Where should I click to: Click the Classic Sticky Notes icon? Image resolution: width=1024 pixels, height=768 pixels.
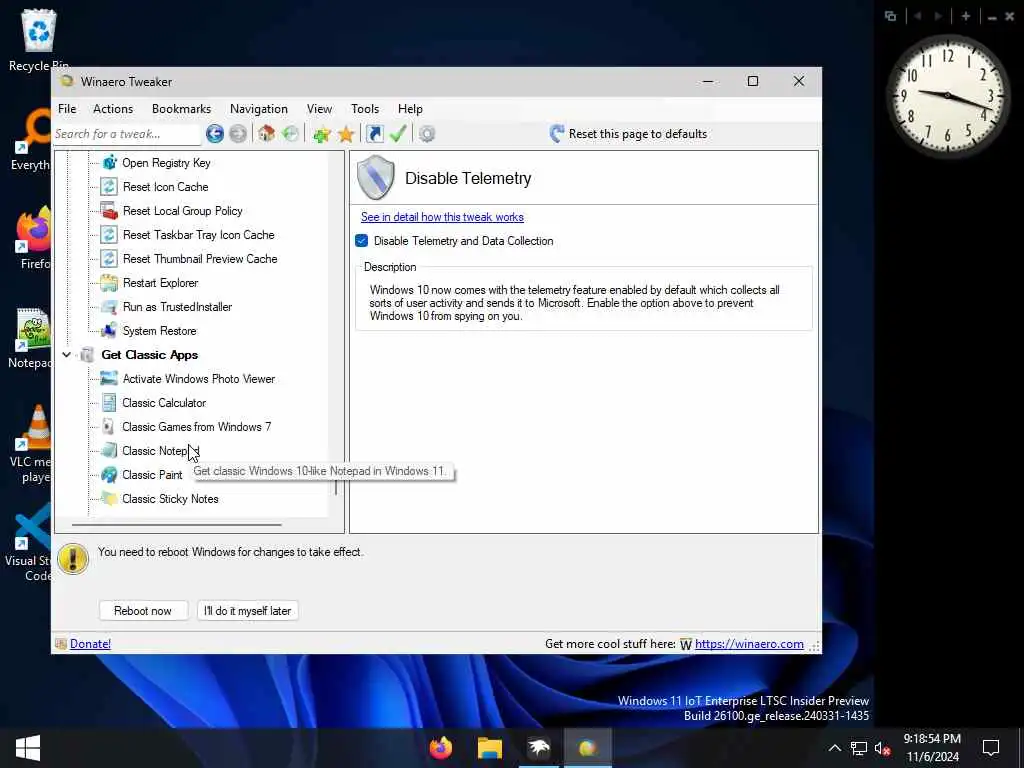point(109,499)
